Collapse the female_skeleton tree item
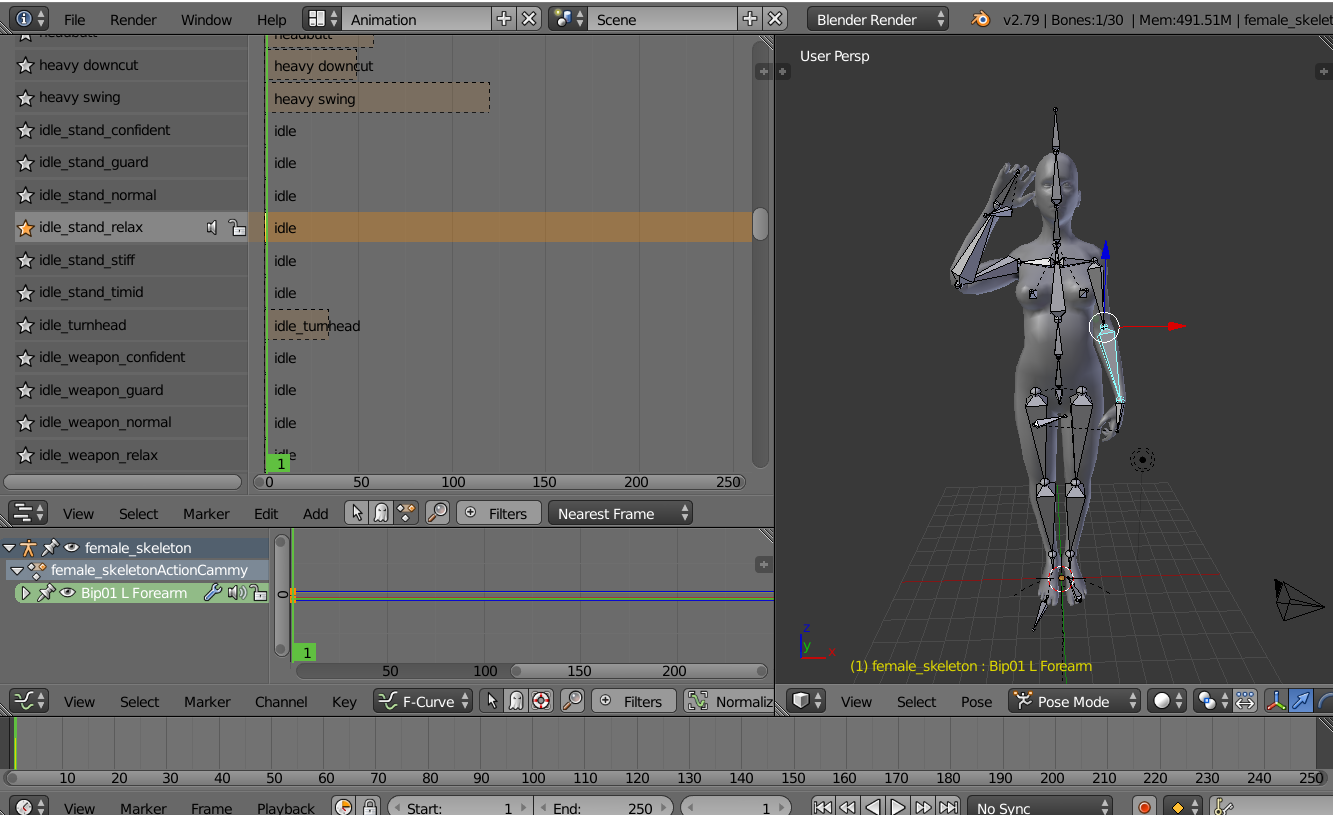This screenshot has width=1333, height=815. tap(10, 548)
